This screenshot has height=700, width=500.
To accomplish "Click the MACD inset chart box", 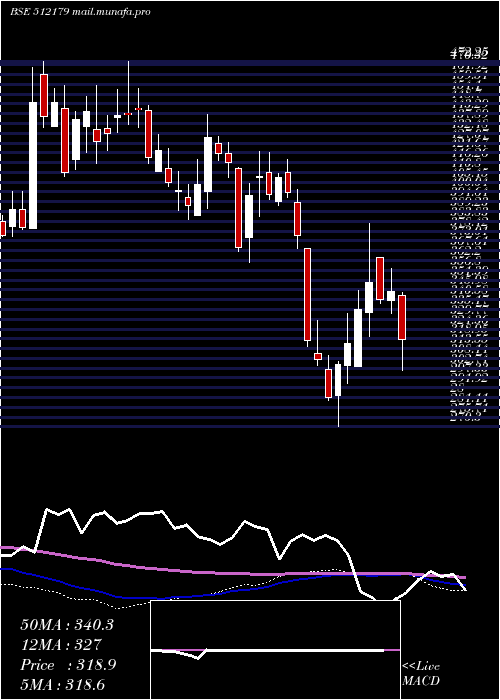I will 275,650.
